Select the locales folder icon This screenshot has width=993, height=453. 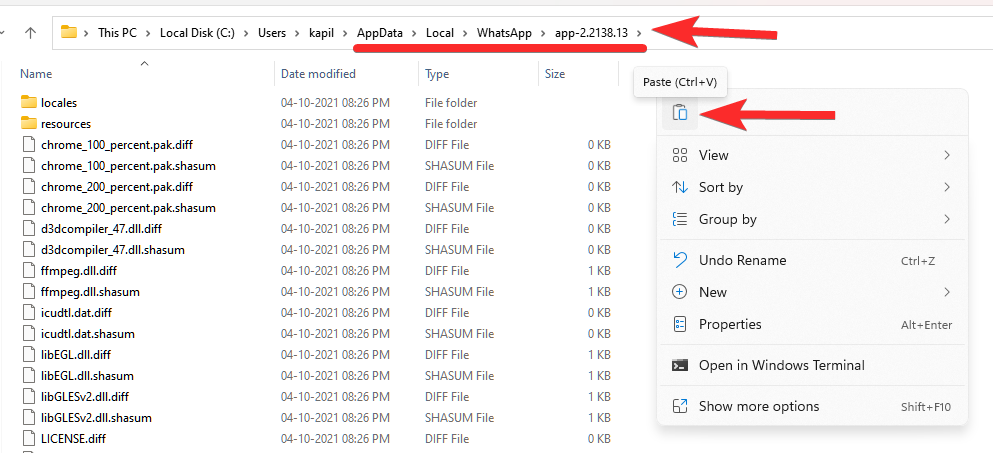click(28, 103)
